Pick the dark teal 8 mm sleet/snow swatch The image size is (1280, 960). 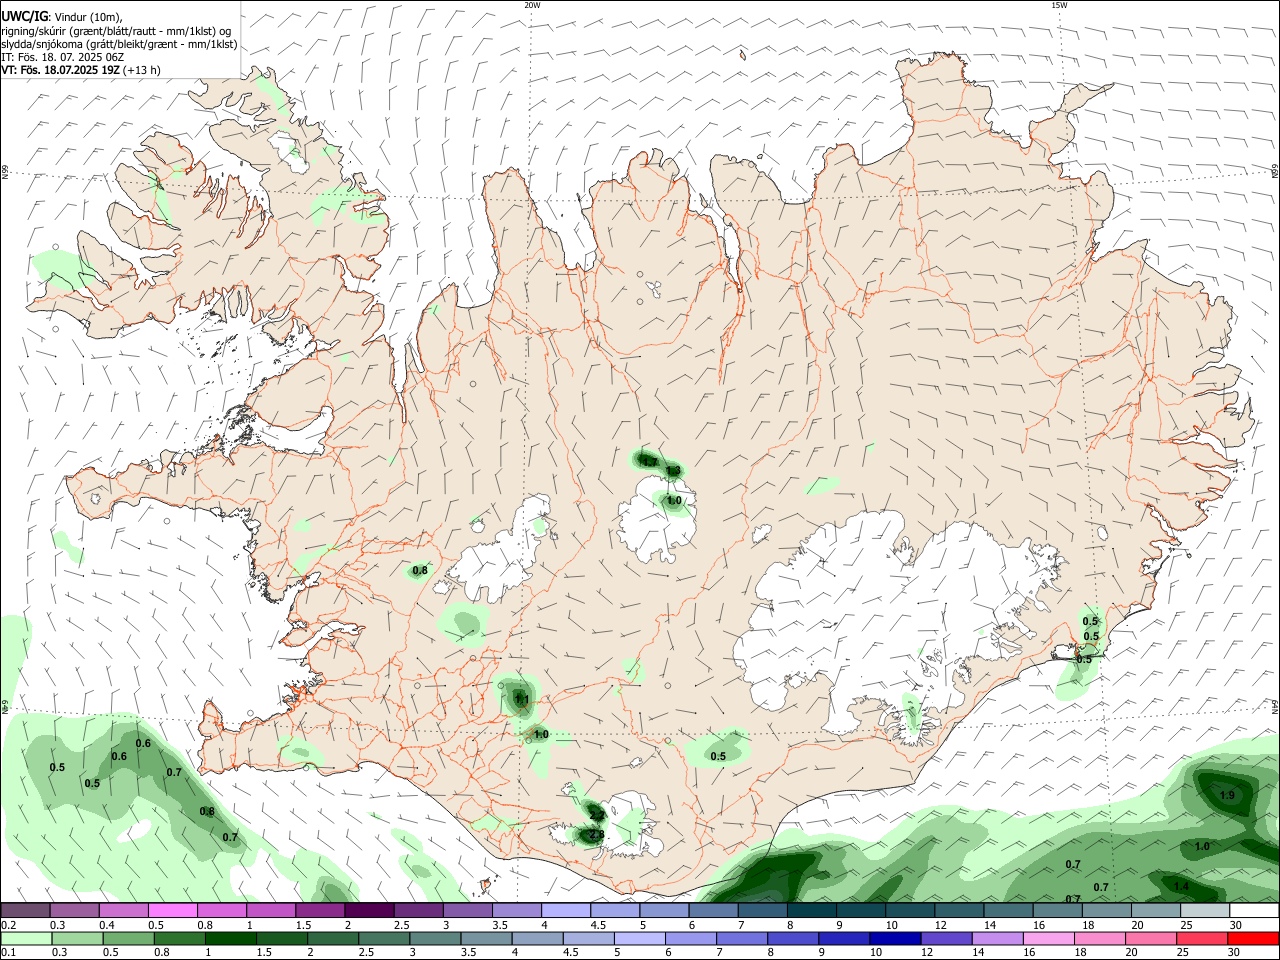pyautogui.click(x=811, y=910)
